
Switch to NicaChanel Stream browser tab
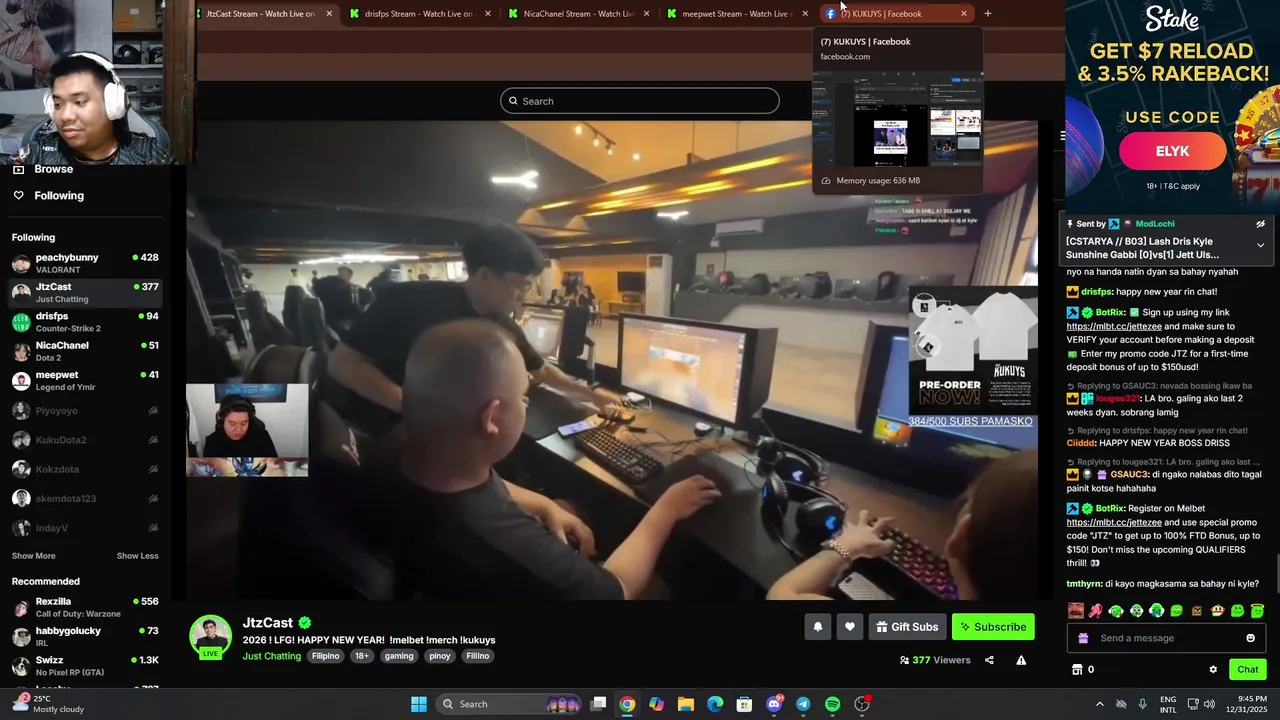tap(578, 14)
